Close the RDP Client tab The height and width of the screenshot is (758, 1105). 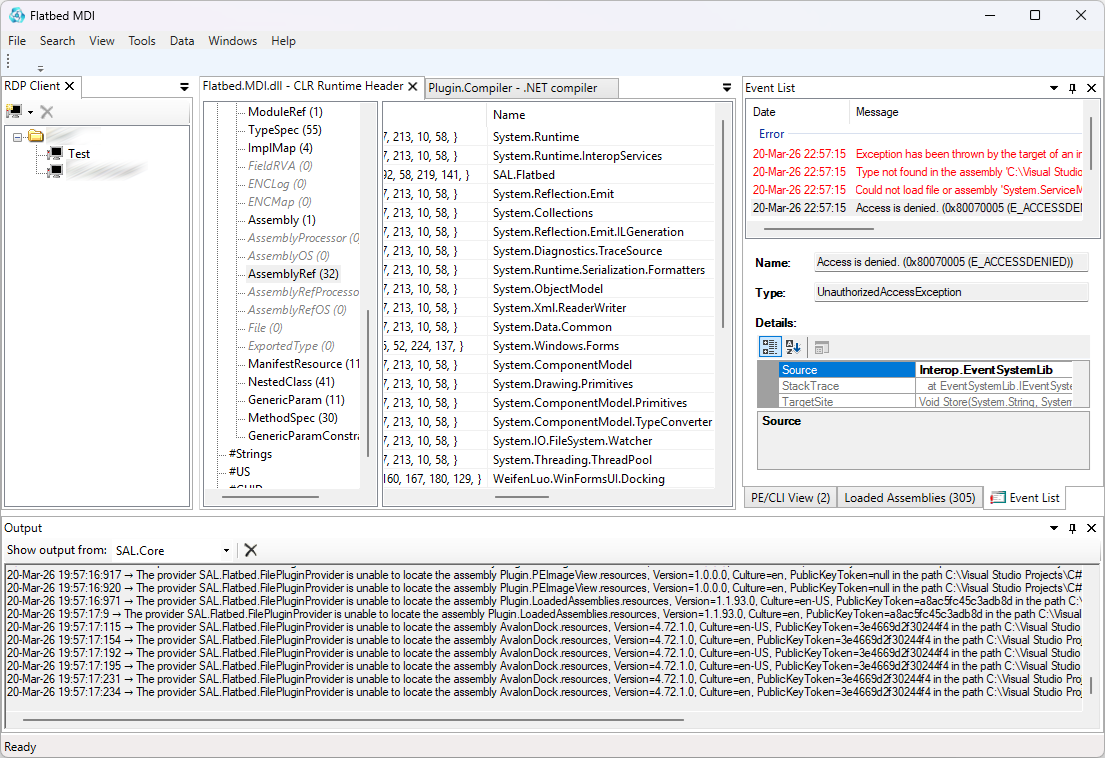click(70, 87)
